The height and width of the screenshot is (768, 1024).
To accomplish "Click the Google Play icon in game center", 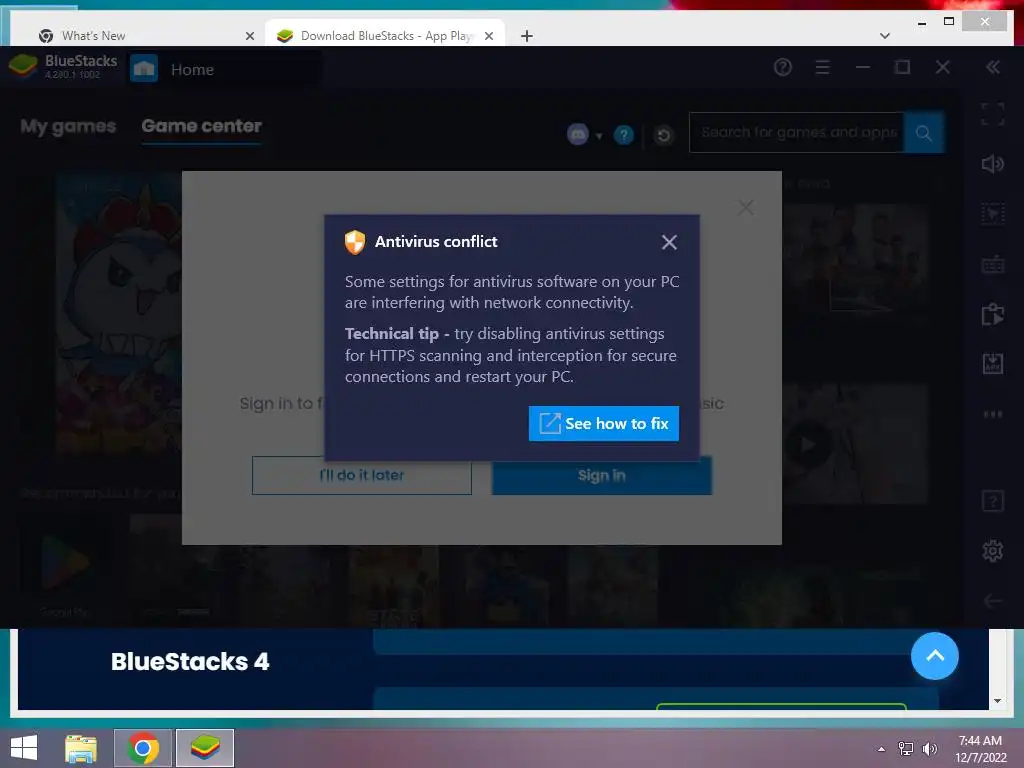I will tap(65, 562).
